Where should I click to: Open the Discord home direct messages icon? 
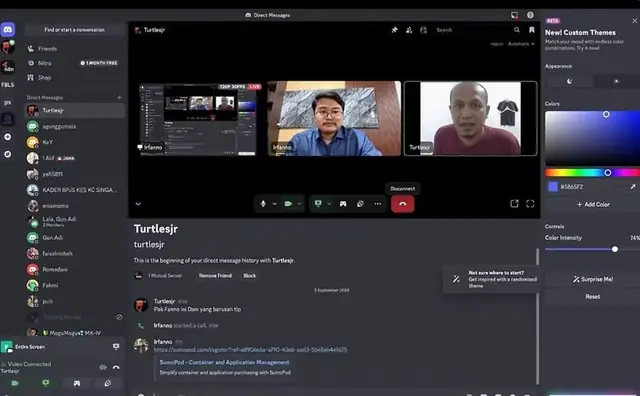click(x=8, y=30)
